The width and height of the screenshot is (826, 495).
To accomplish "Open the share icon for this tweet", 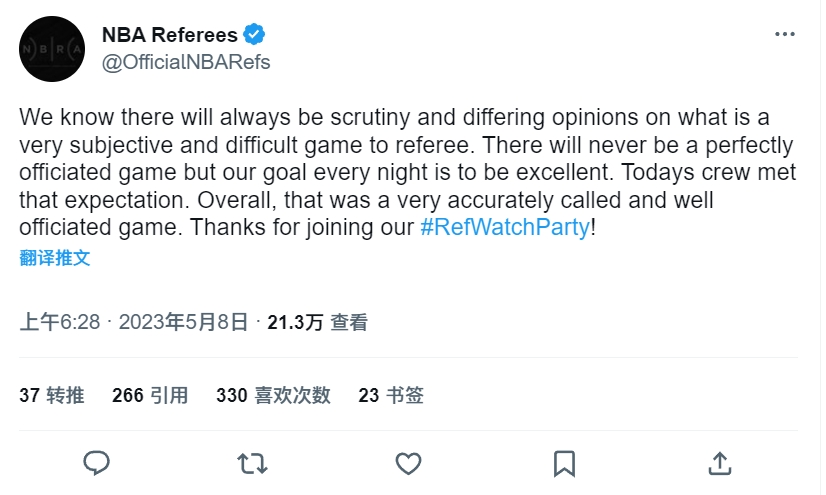I will (x=719, y=462).
